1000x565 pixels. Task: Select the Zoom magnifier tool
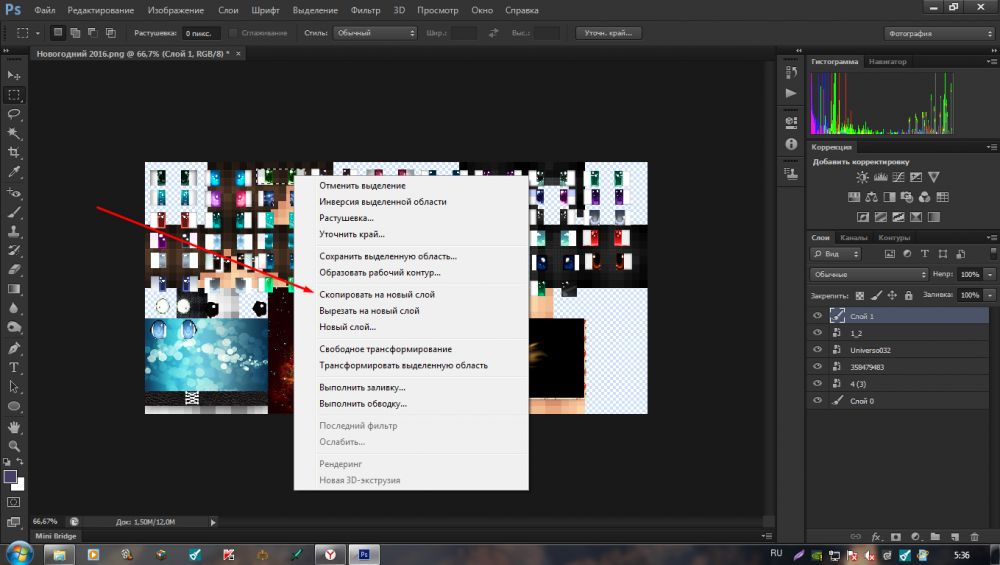(x=14, y=445)
